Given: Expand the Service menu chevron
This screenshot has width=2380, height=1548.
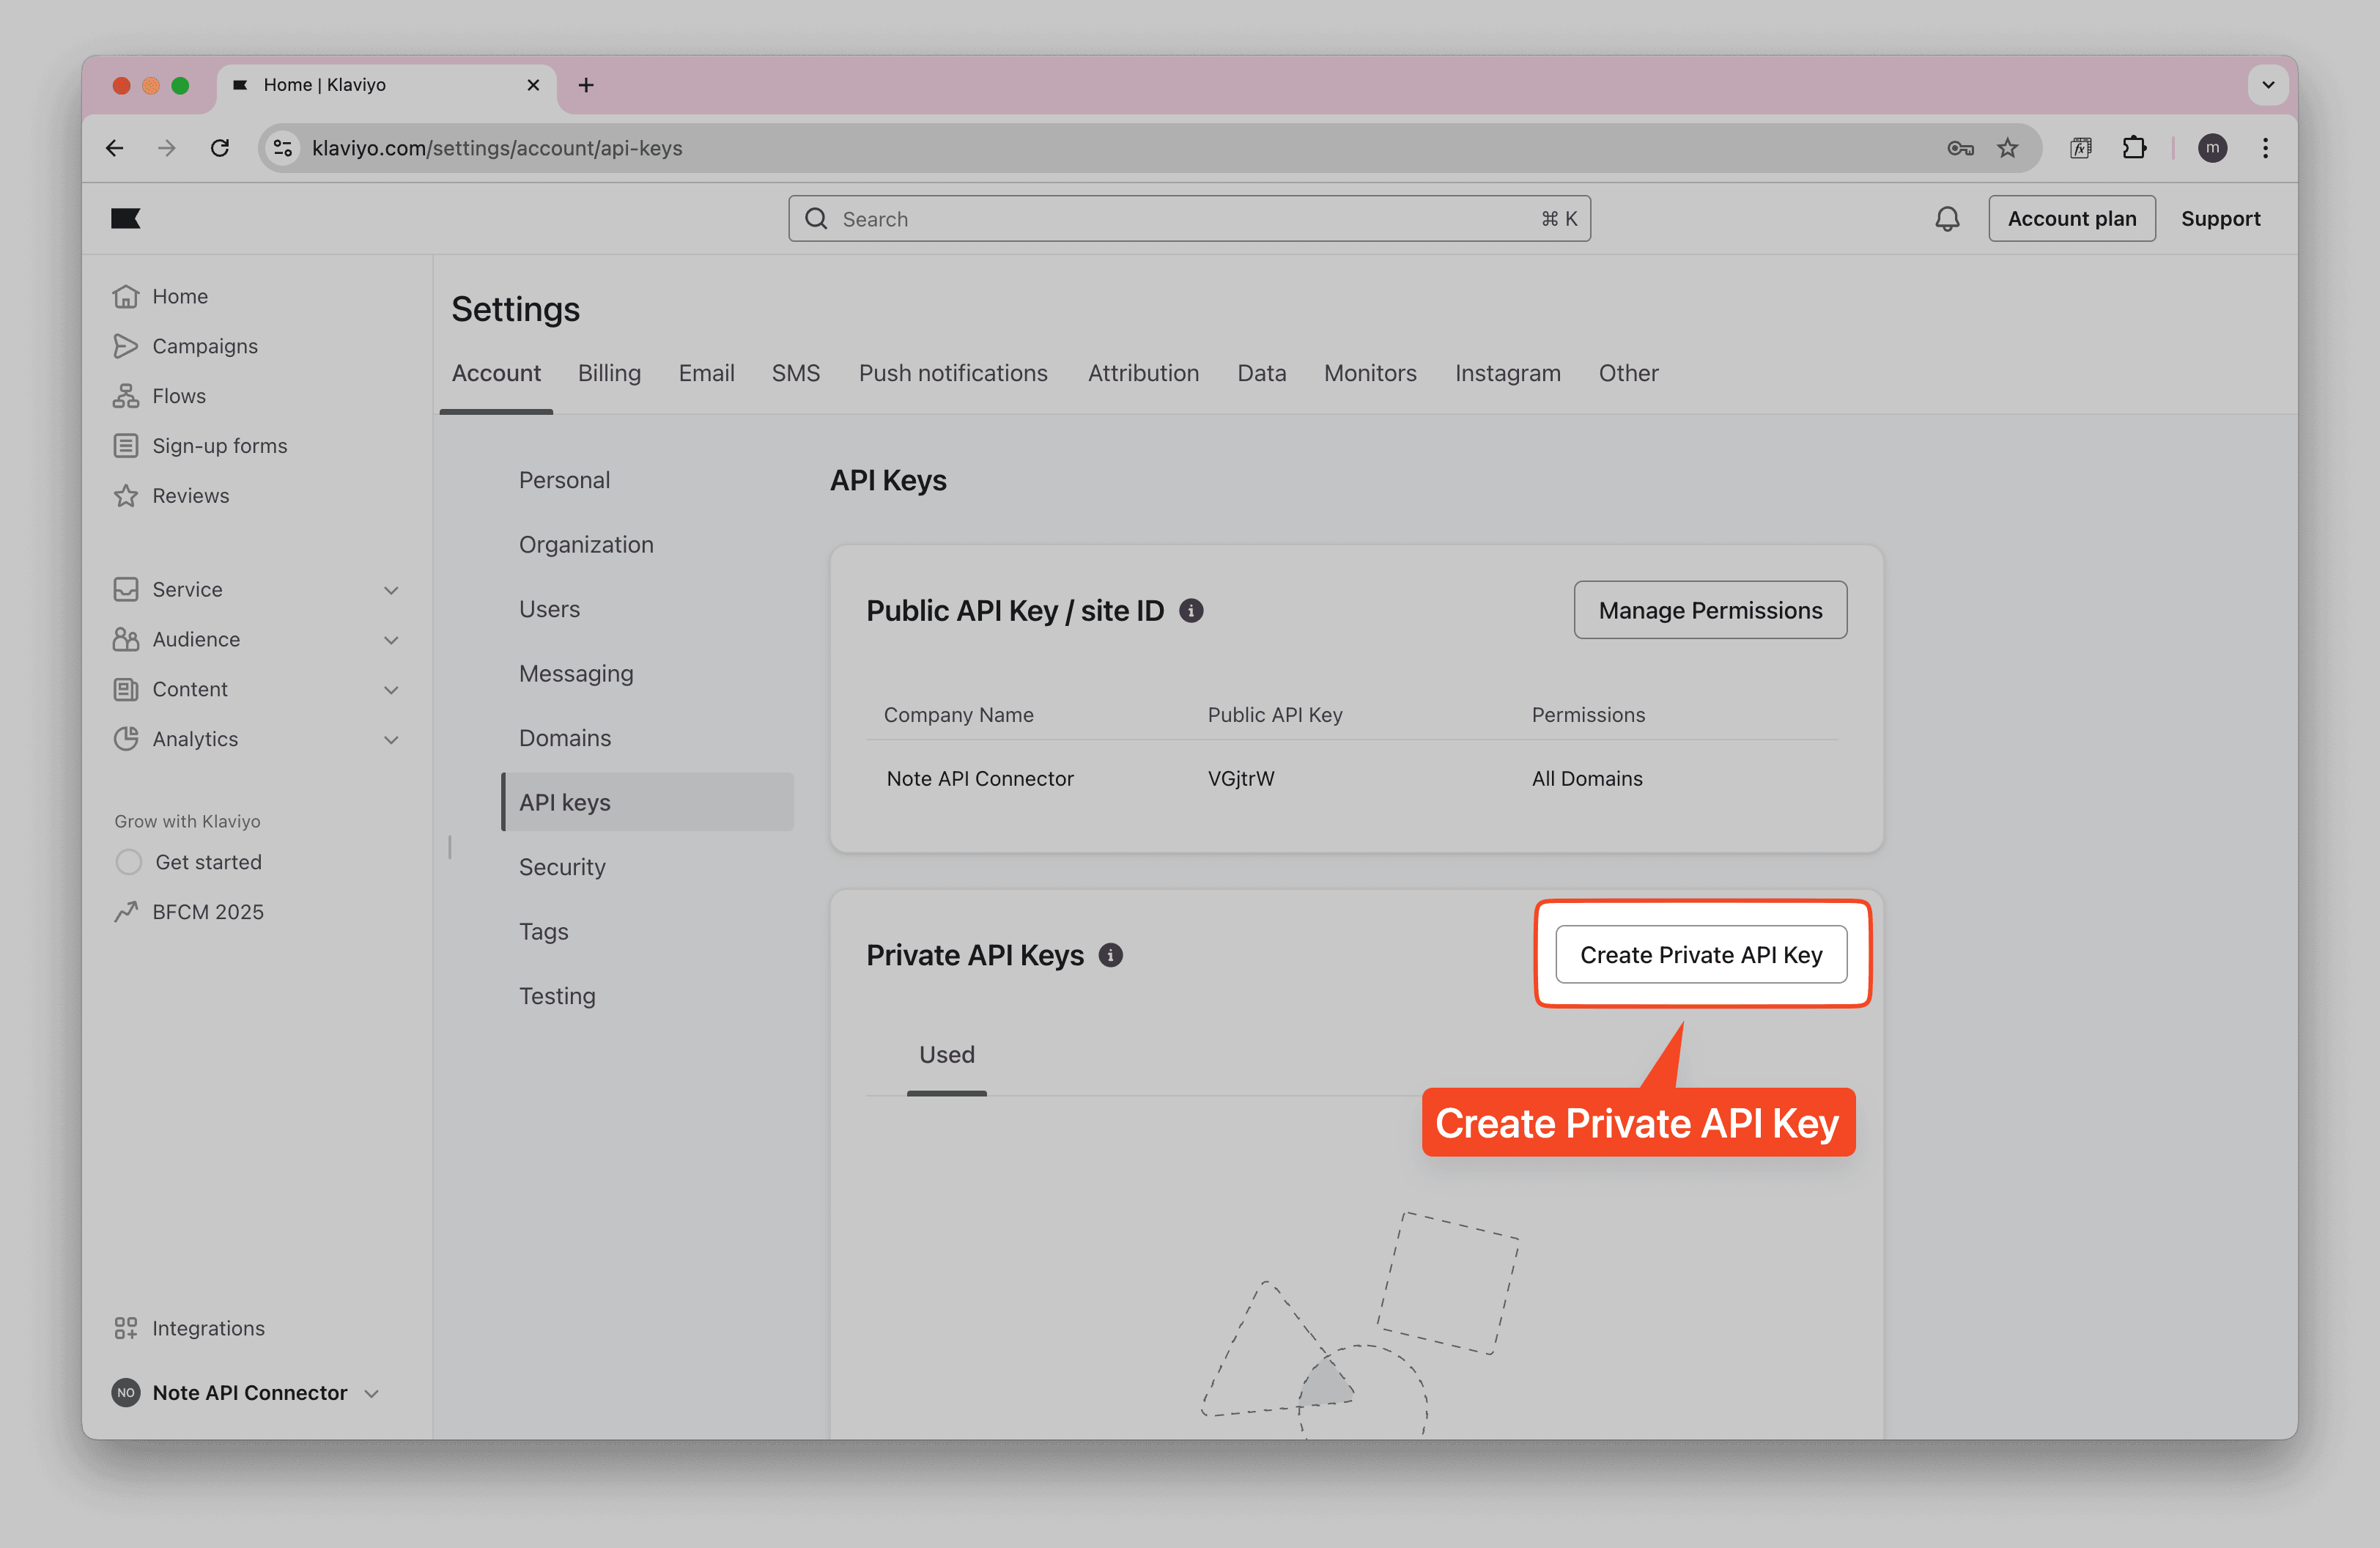Looking at the screenshot, I should (x=391, y=590).
